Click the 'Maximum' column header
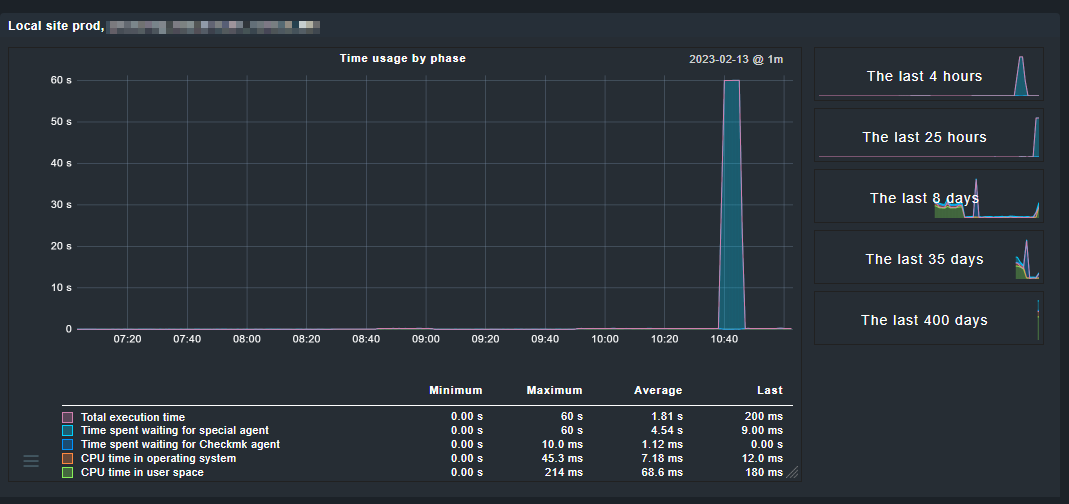Viewport: 1069px width, 504px height. tap(554, 390)
